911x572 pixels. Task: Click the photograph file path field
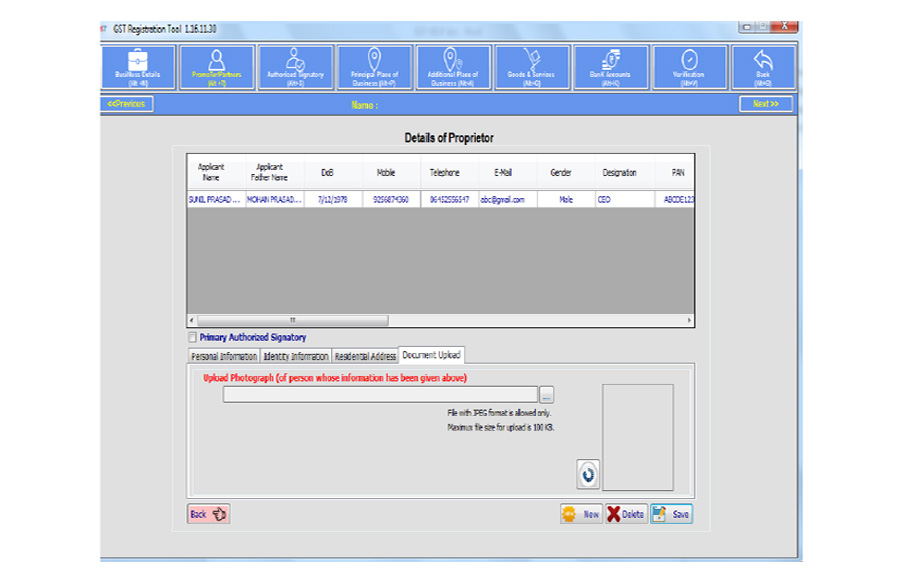(x=380, y=395)
